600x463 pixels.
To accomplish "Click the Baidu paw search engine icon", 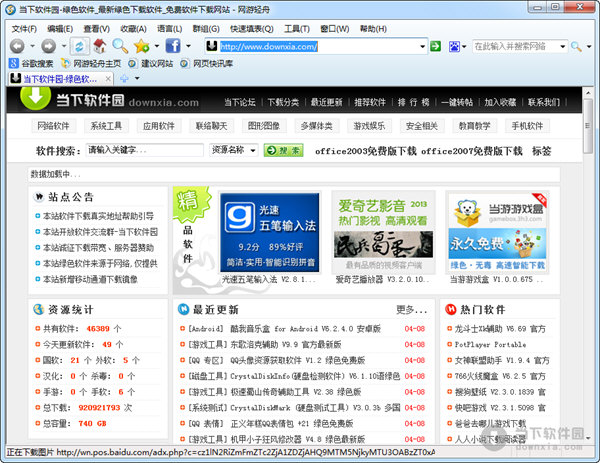I will [x=454, y=47].
